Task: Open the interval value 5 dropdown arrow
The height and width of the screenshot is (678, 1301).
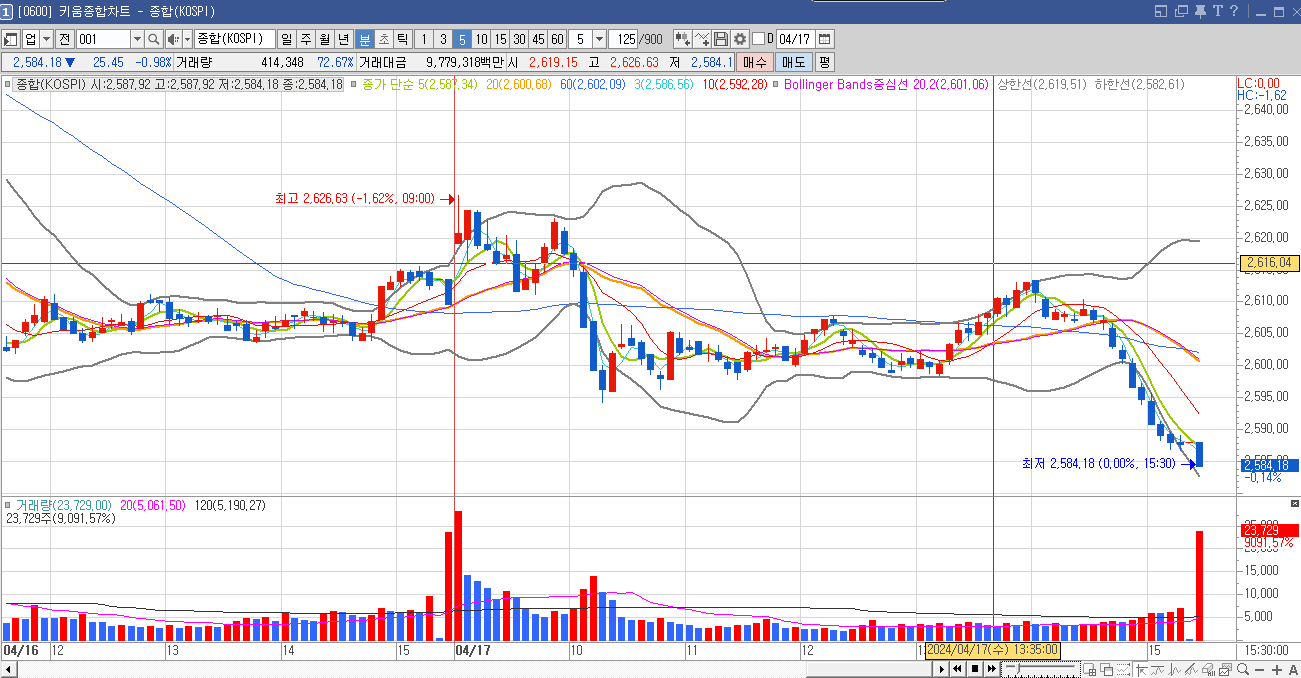Action: pyautogui.click(x=599, y=39)
